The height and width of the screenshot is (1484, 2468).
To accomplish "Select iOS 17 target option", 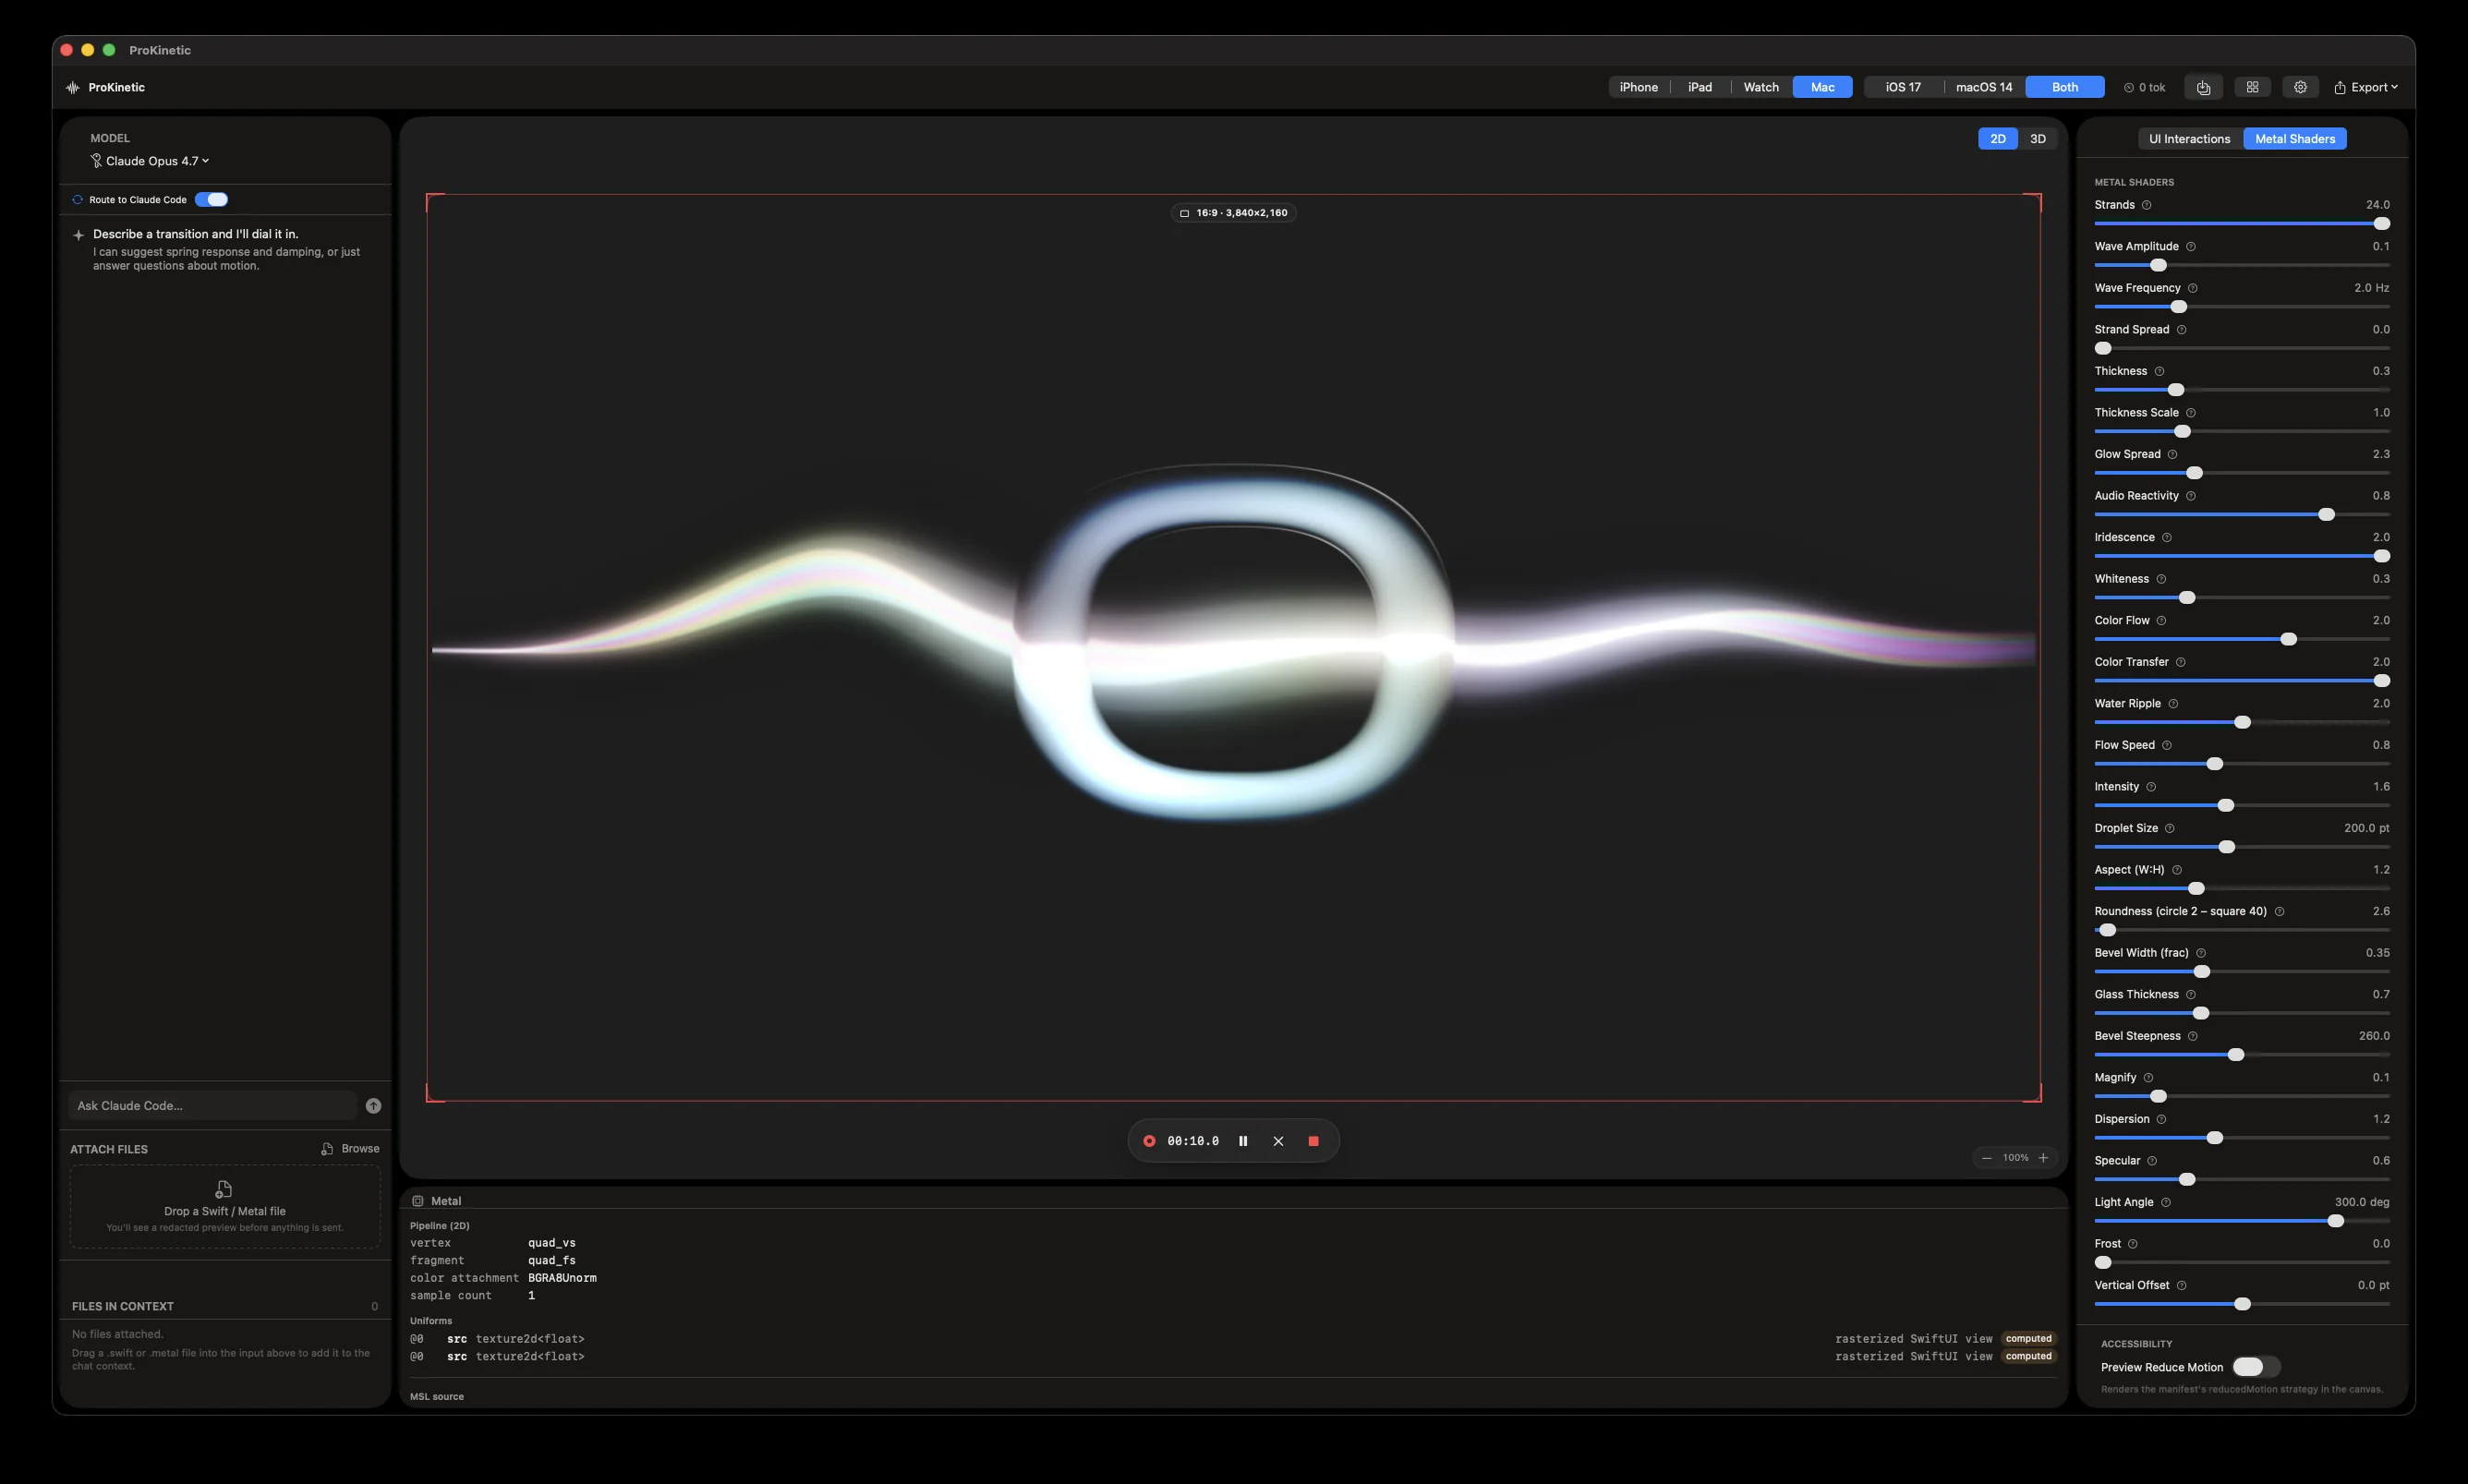I will point(1902,87).
